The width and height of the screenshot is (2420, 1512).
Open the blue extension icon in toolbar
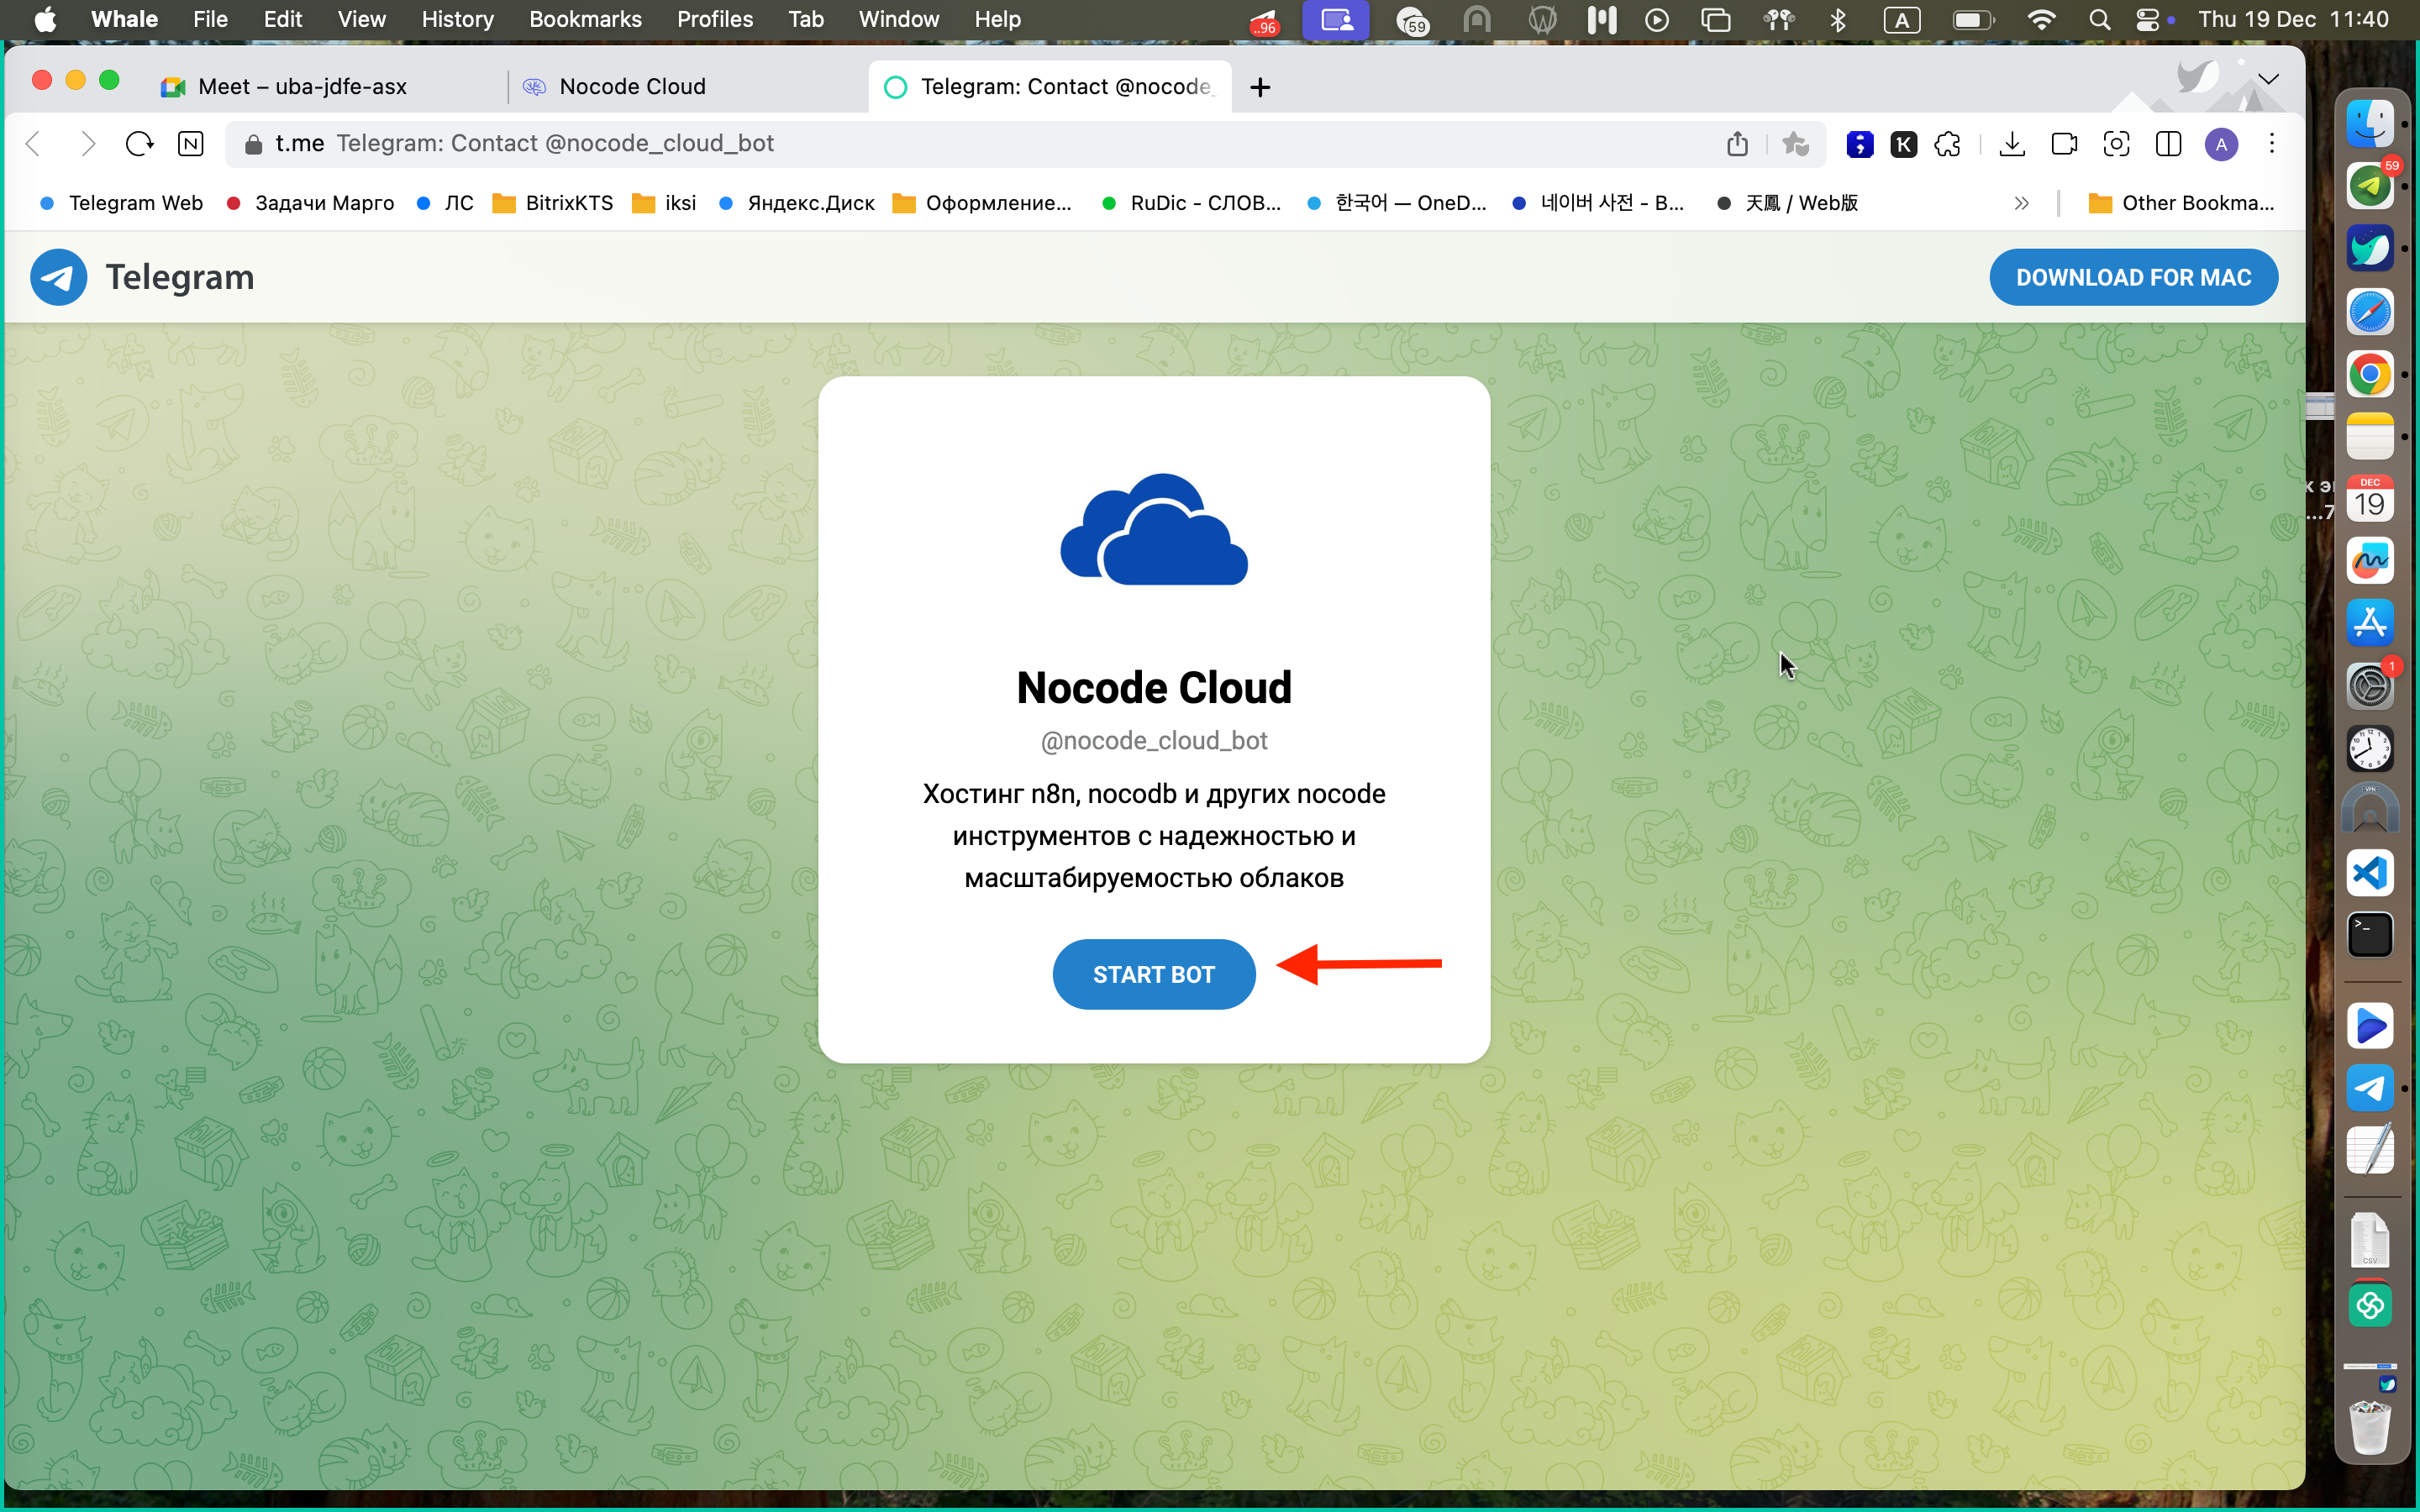[1859, 144]
